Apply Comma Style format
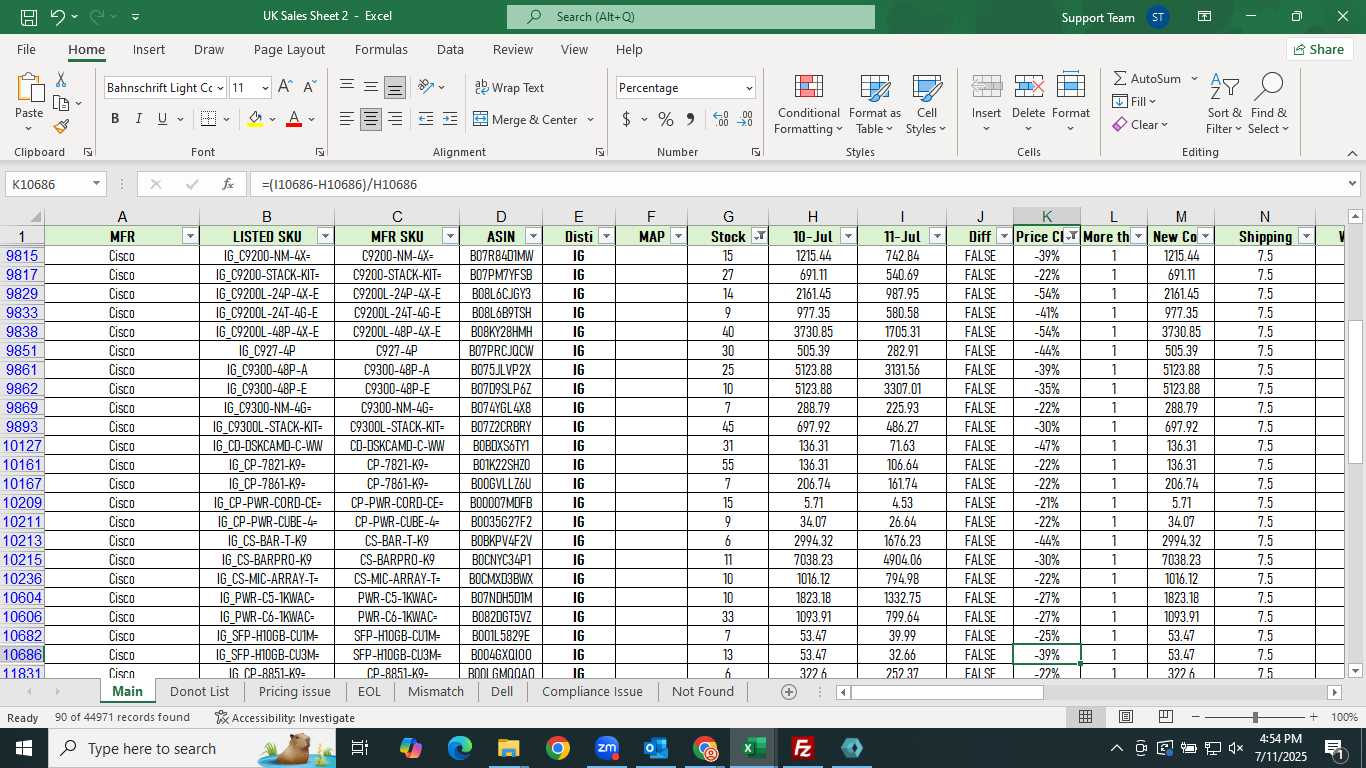Image resolution: width=1366 pixels, height=768 pixels. (690, 119)
